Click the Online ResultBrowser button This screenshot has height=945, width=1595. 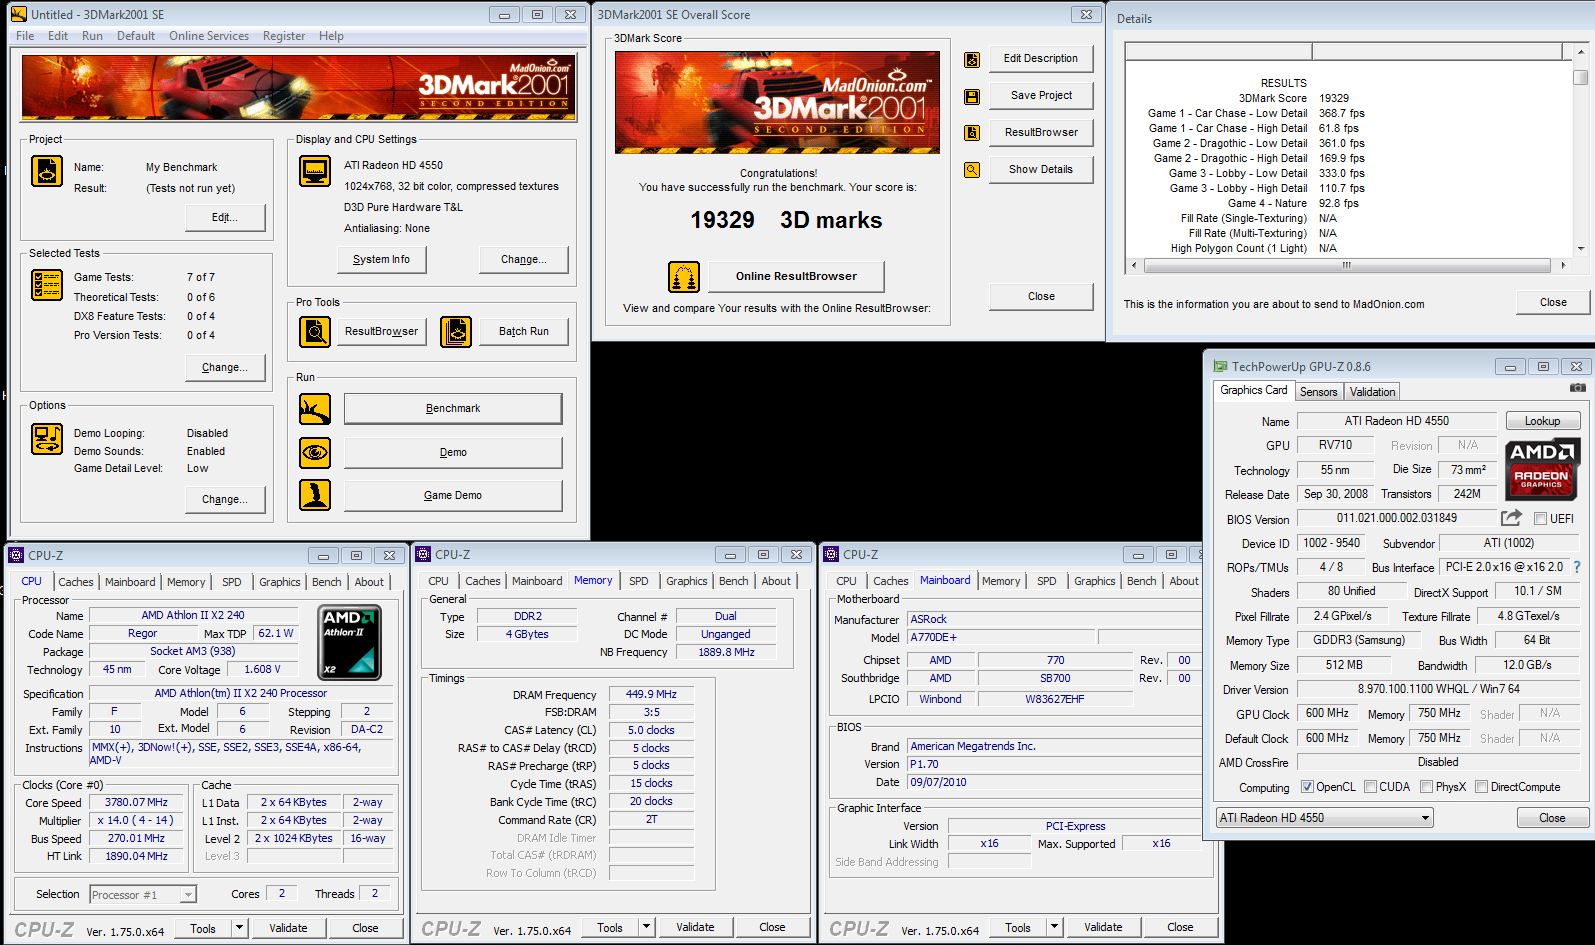point(796,277)
